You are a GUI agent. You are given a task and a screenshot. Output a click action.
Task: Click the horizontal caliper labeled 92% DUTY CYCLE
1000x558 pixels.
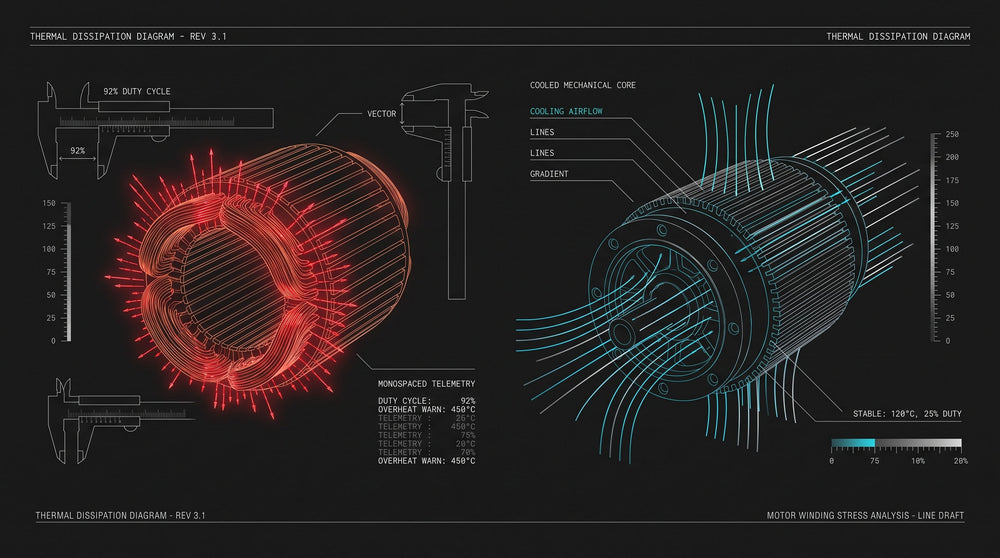(x=156, y=131)
